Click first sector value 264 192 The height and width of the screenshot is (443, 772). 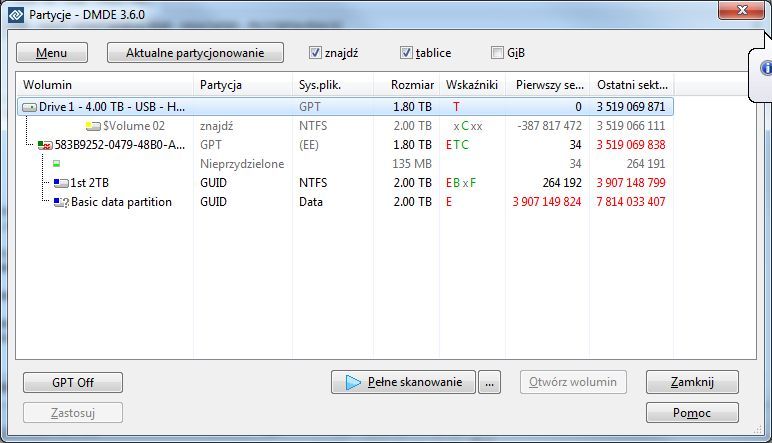click(562, 183)
